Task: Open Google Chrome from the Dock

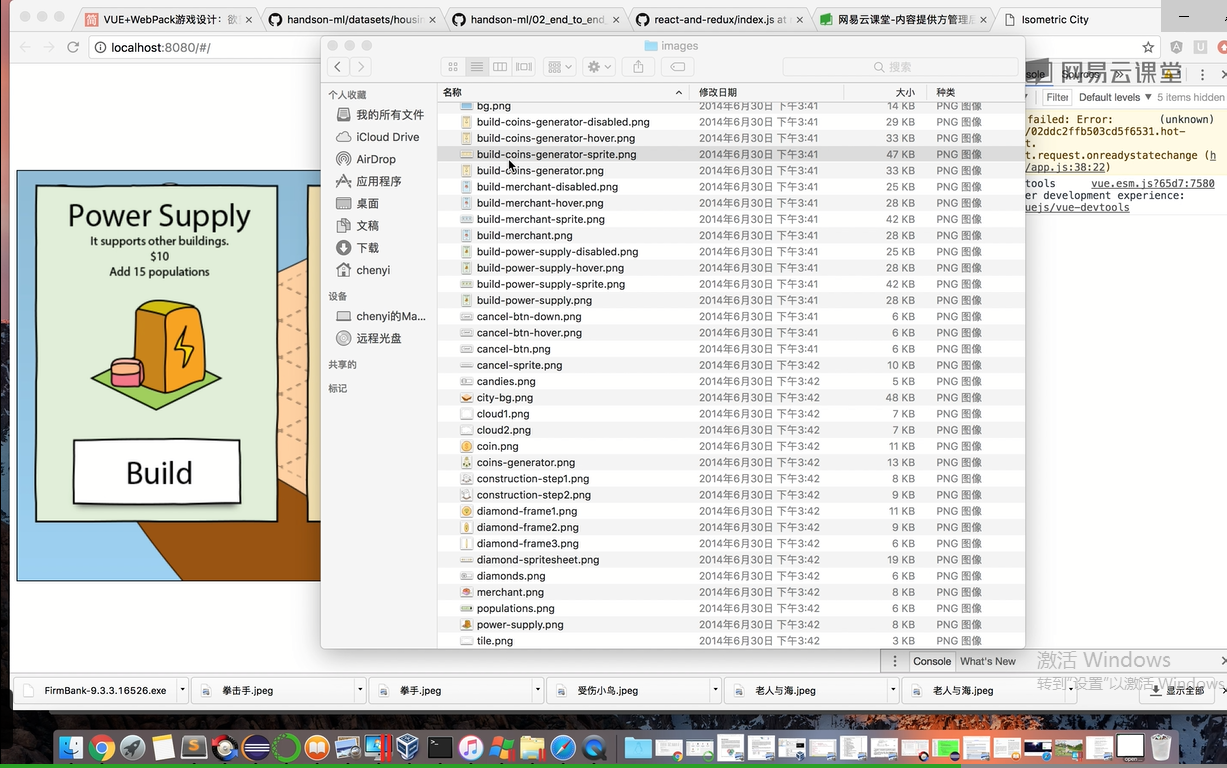Action: 101,747
